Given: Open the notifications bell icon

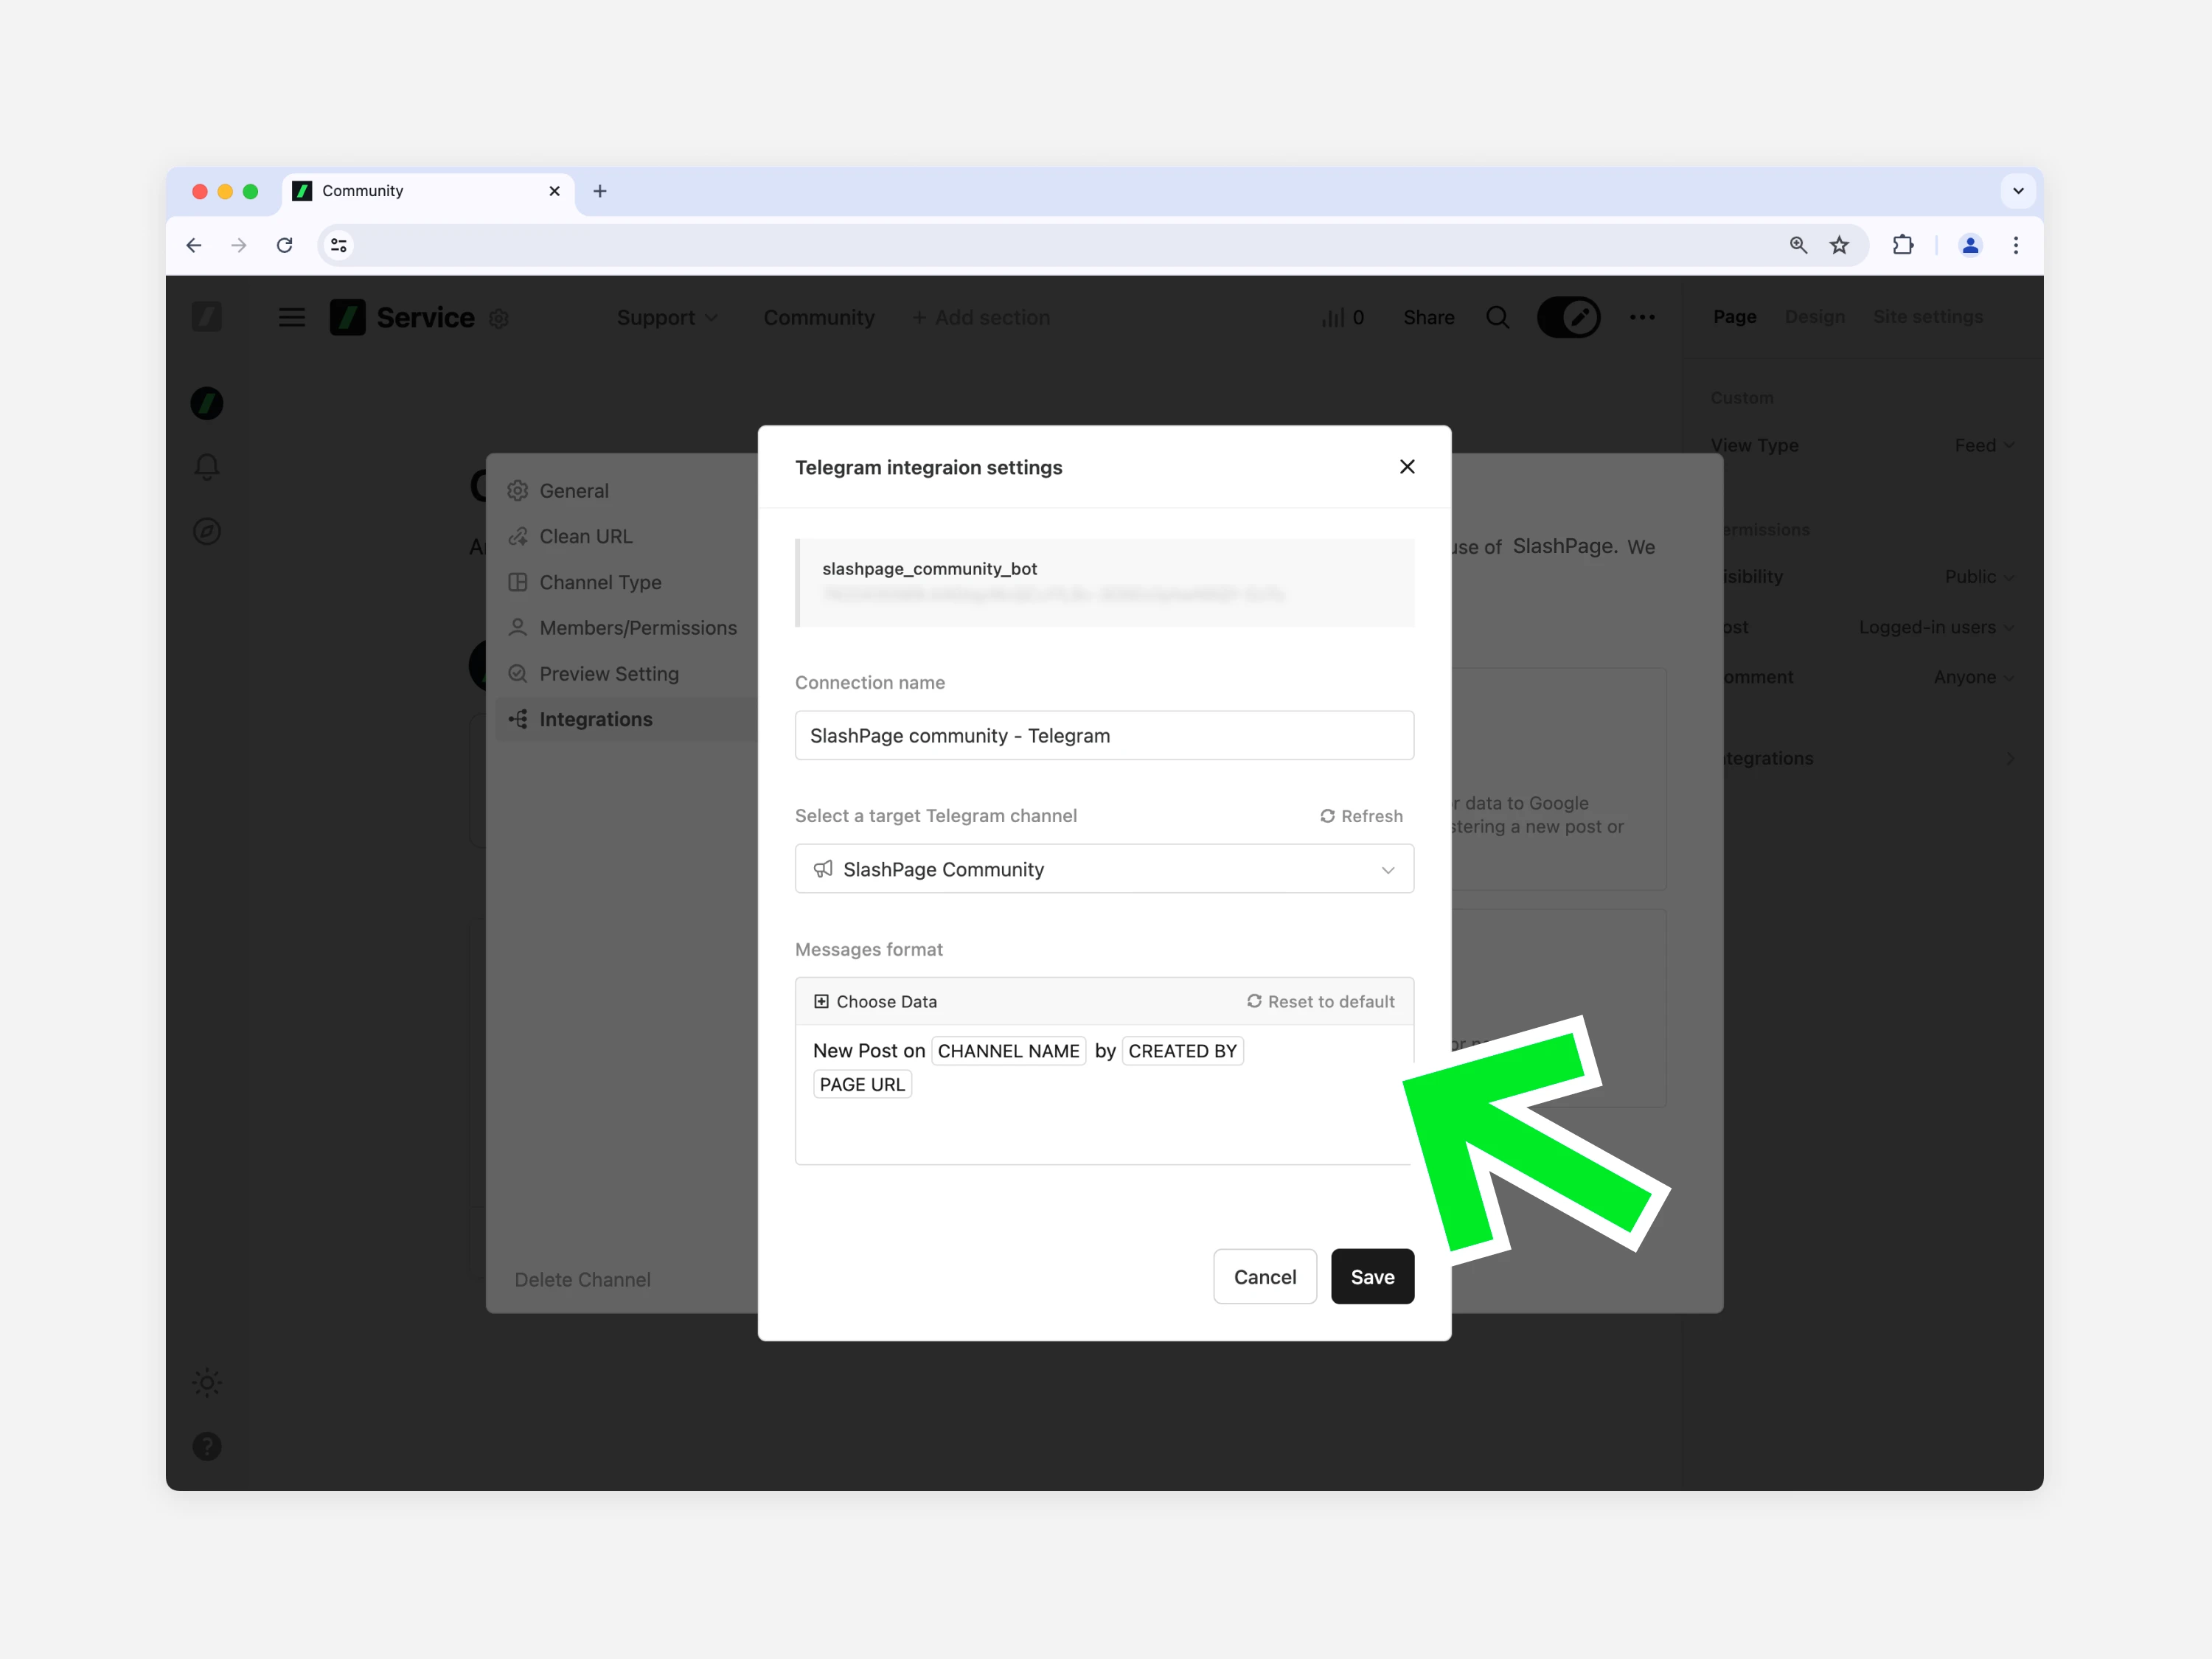Looking at the screenshot, I should pyautogui.click(x=207, y=467).
